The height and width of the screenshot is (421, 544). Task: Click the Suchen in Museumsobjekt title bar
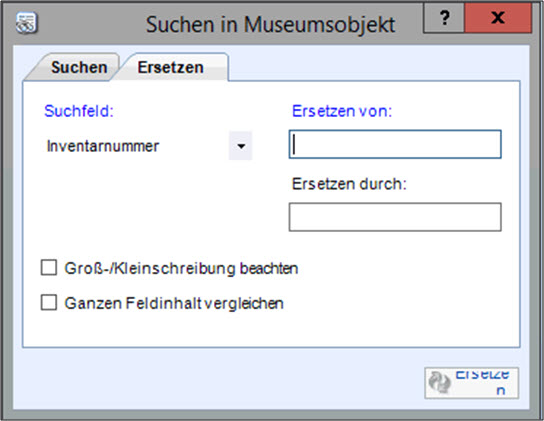pyautogui.click(x=270, y=24)
